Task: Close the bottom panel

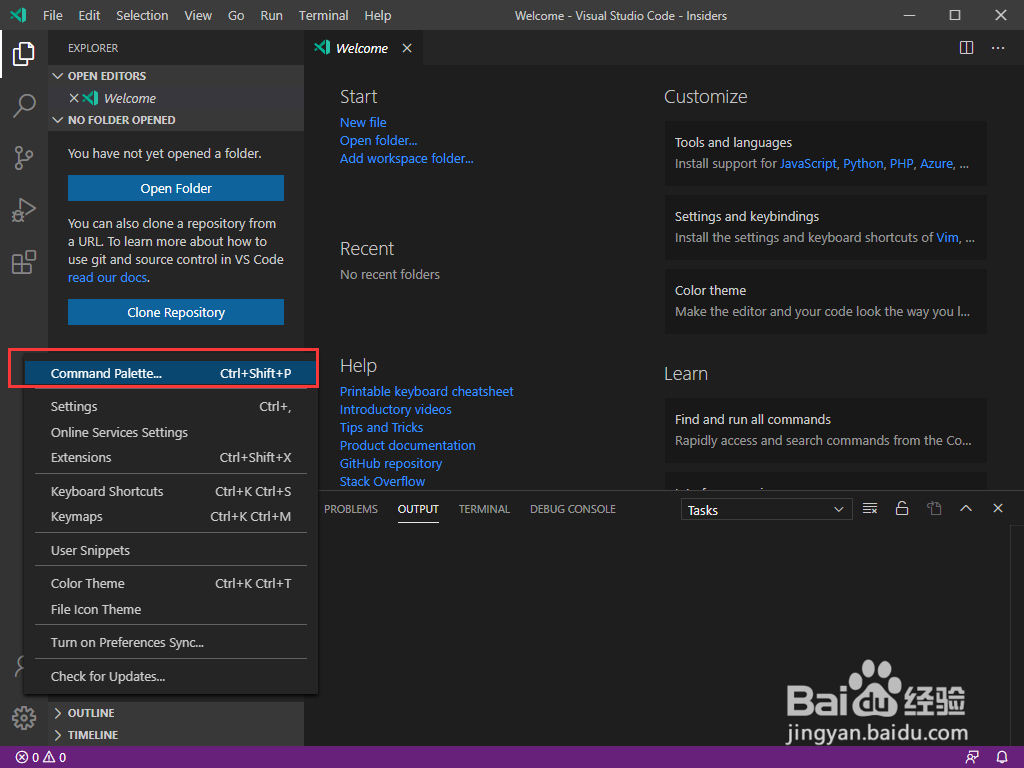Action: pos(998,508)
